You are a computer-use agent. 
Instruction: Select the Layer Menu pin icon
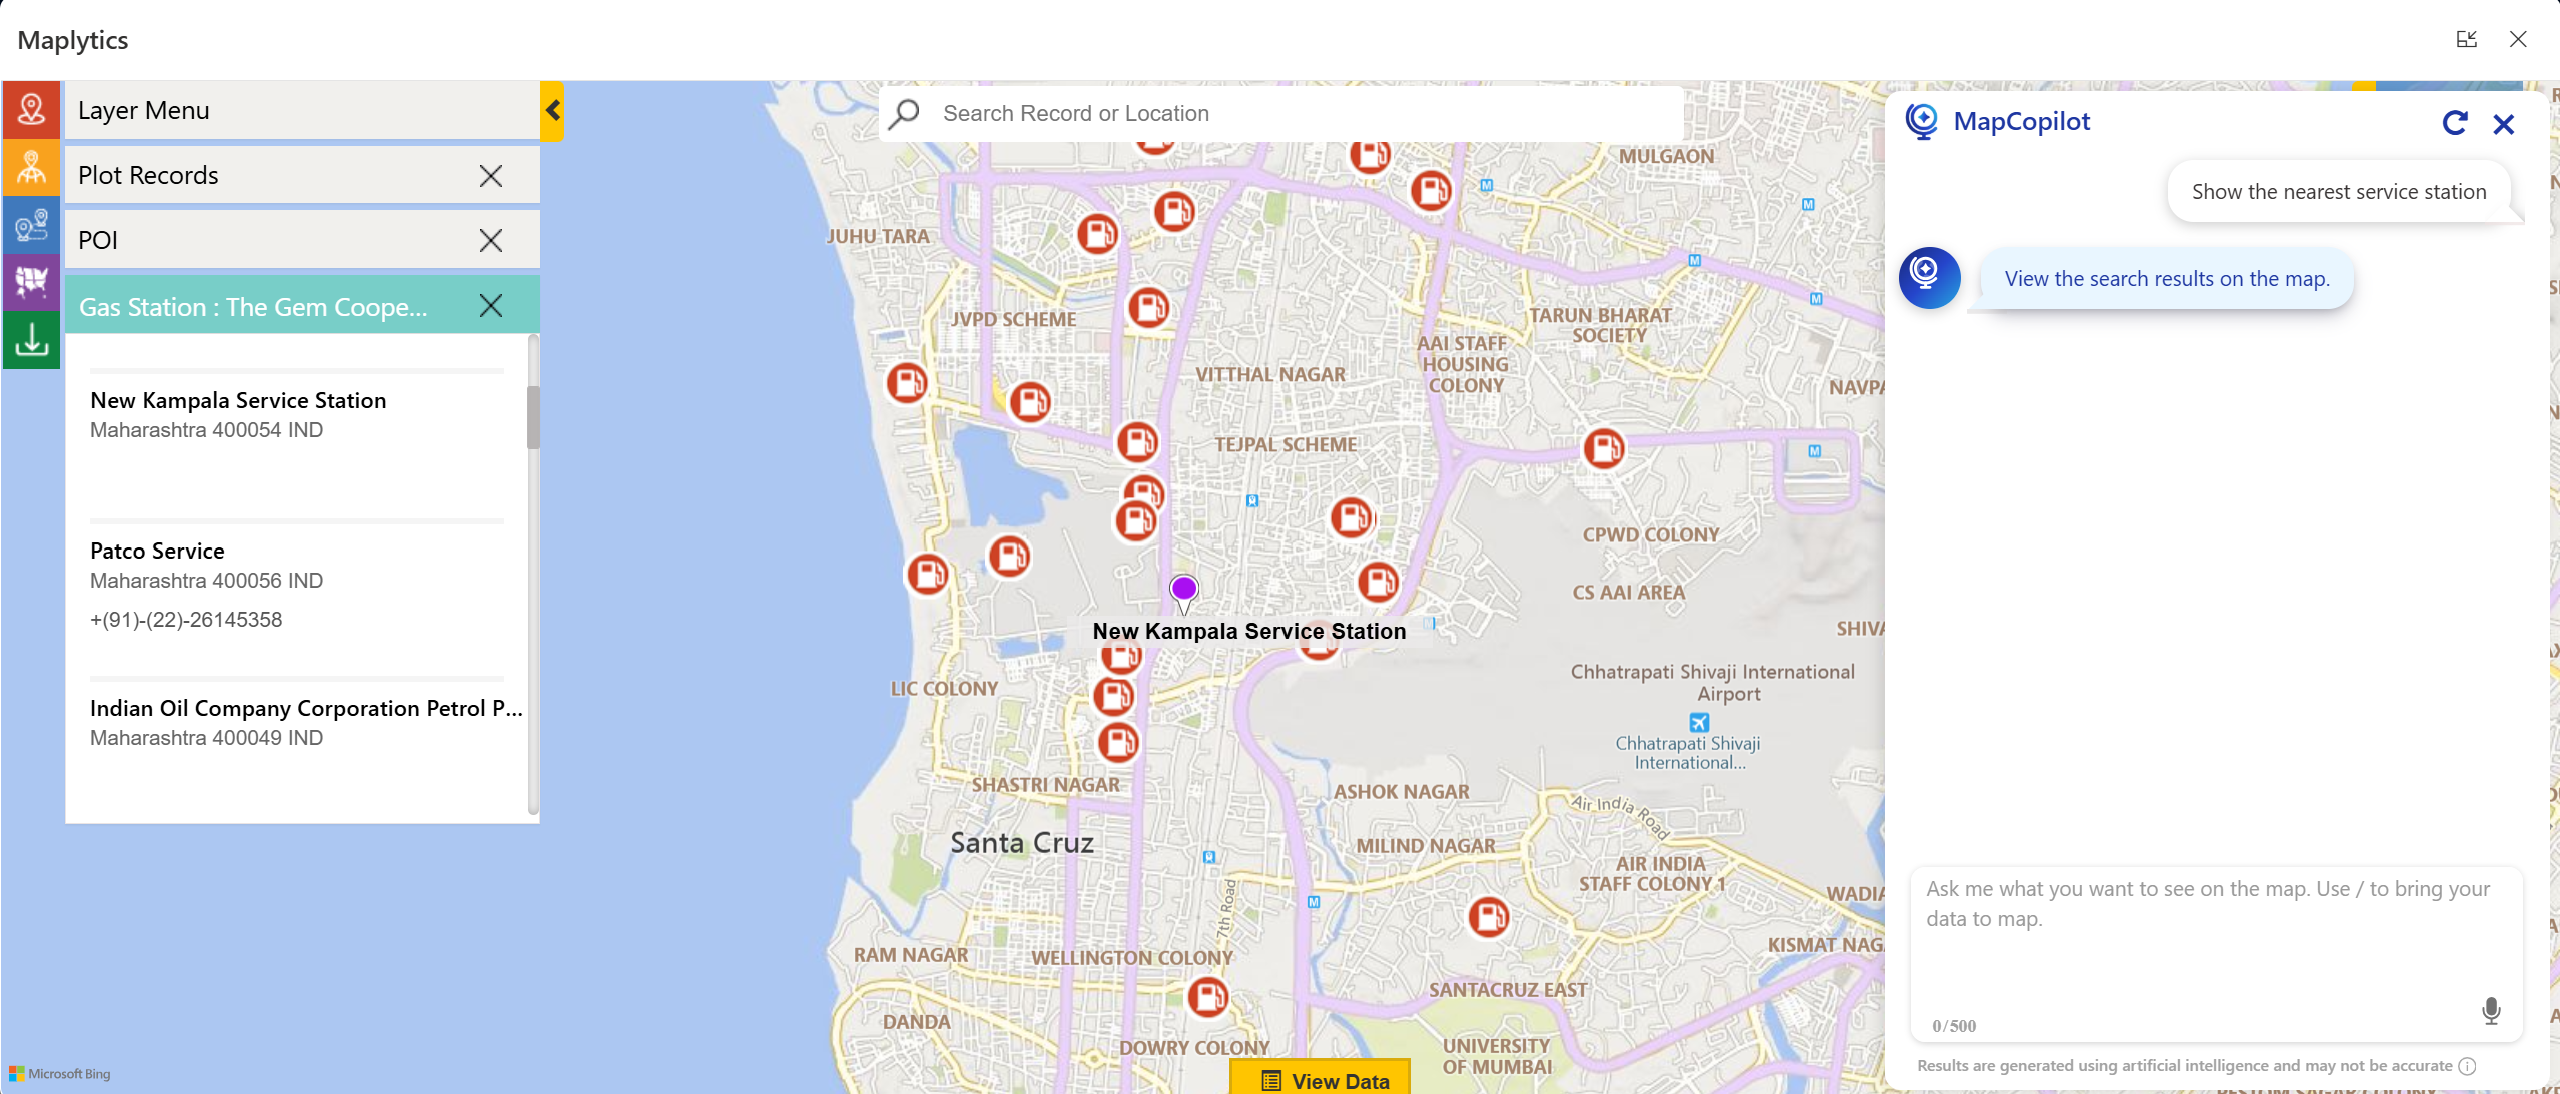click(x=31, y=110)
